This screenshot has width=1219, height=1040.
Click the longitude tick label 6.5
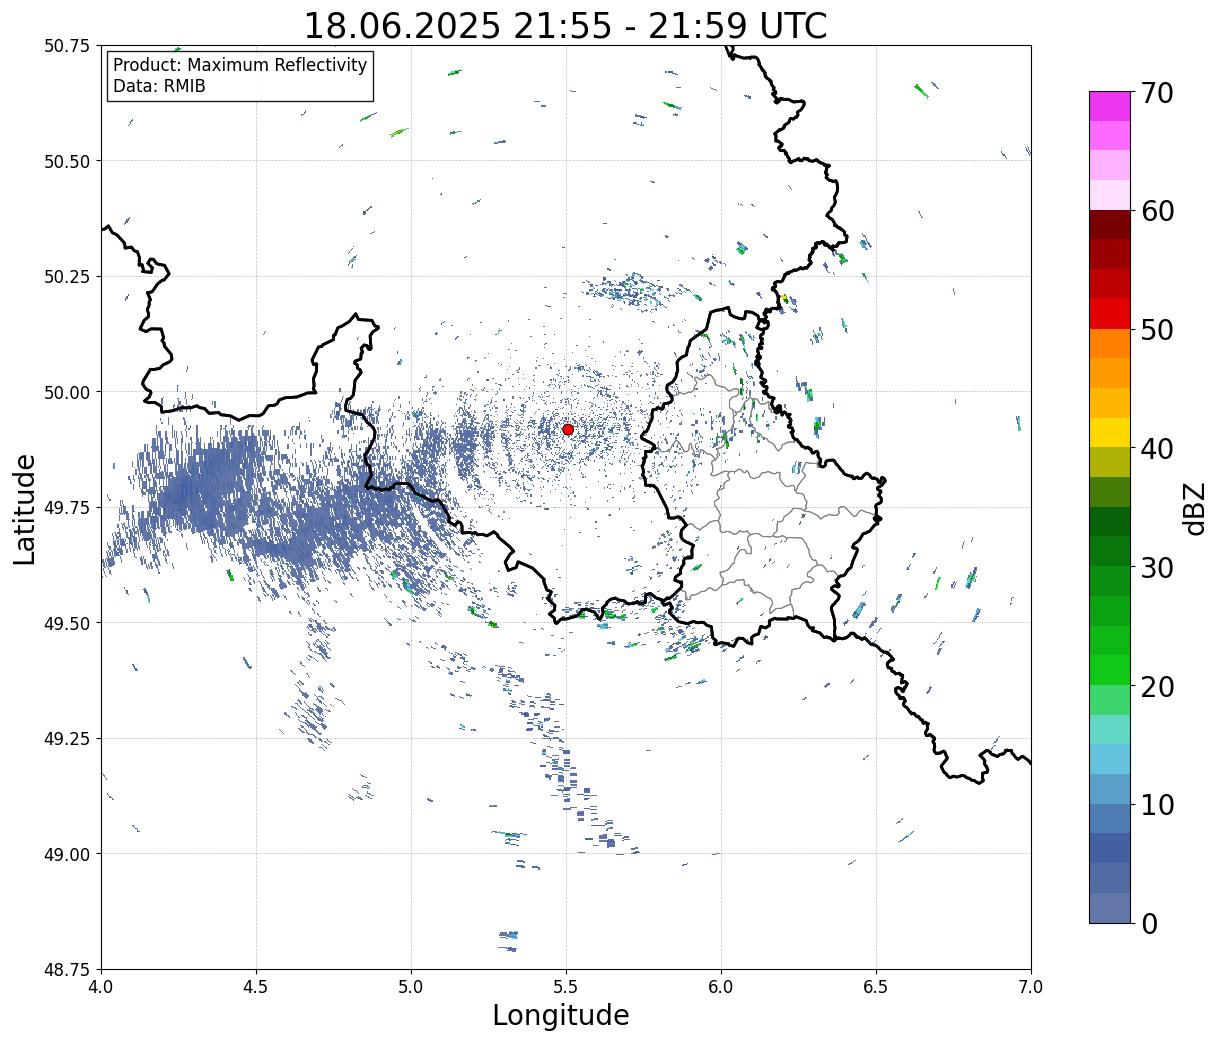point(876,987)
